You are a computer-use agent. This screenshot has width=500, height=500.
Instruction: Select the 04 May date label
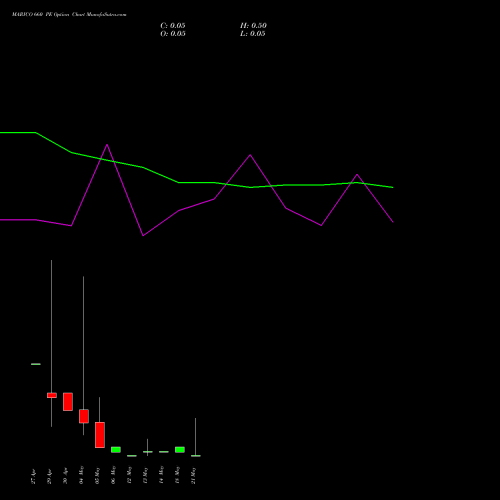tap(81, 475)
